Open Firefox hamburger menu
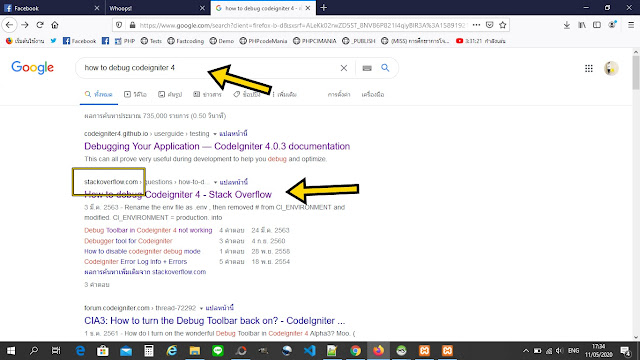Viewport: 640px width, 360px height. [631, 25]
